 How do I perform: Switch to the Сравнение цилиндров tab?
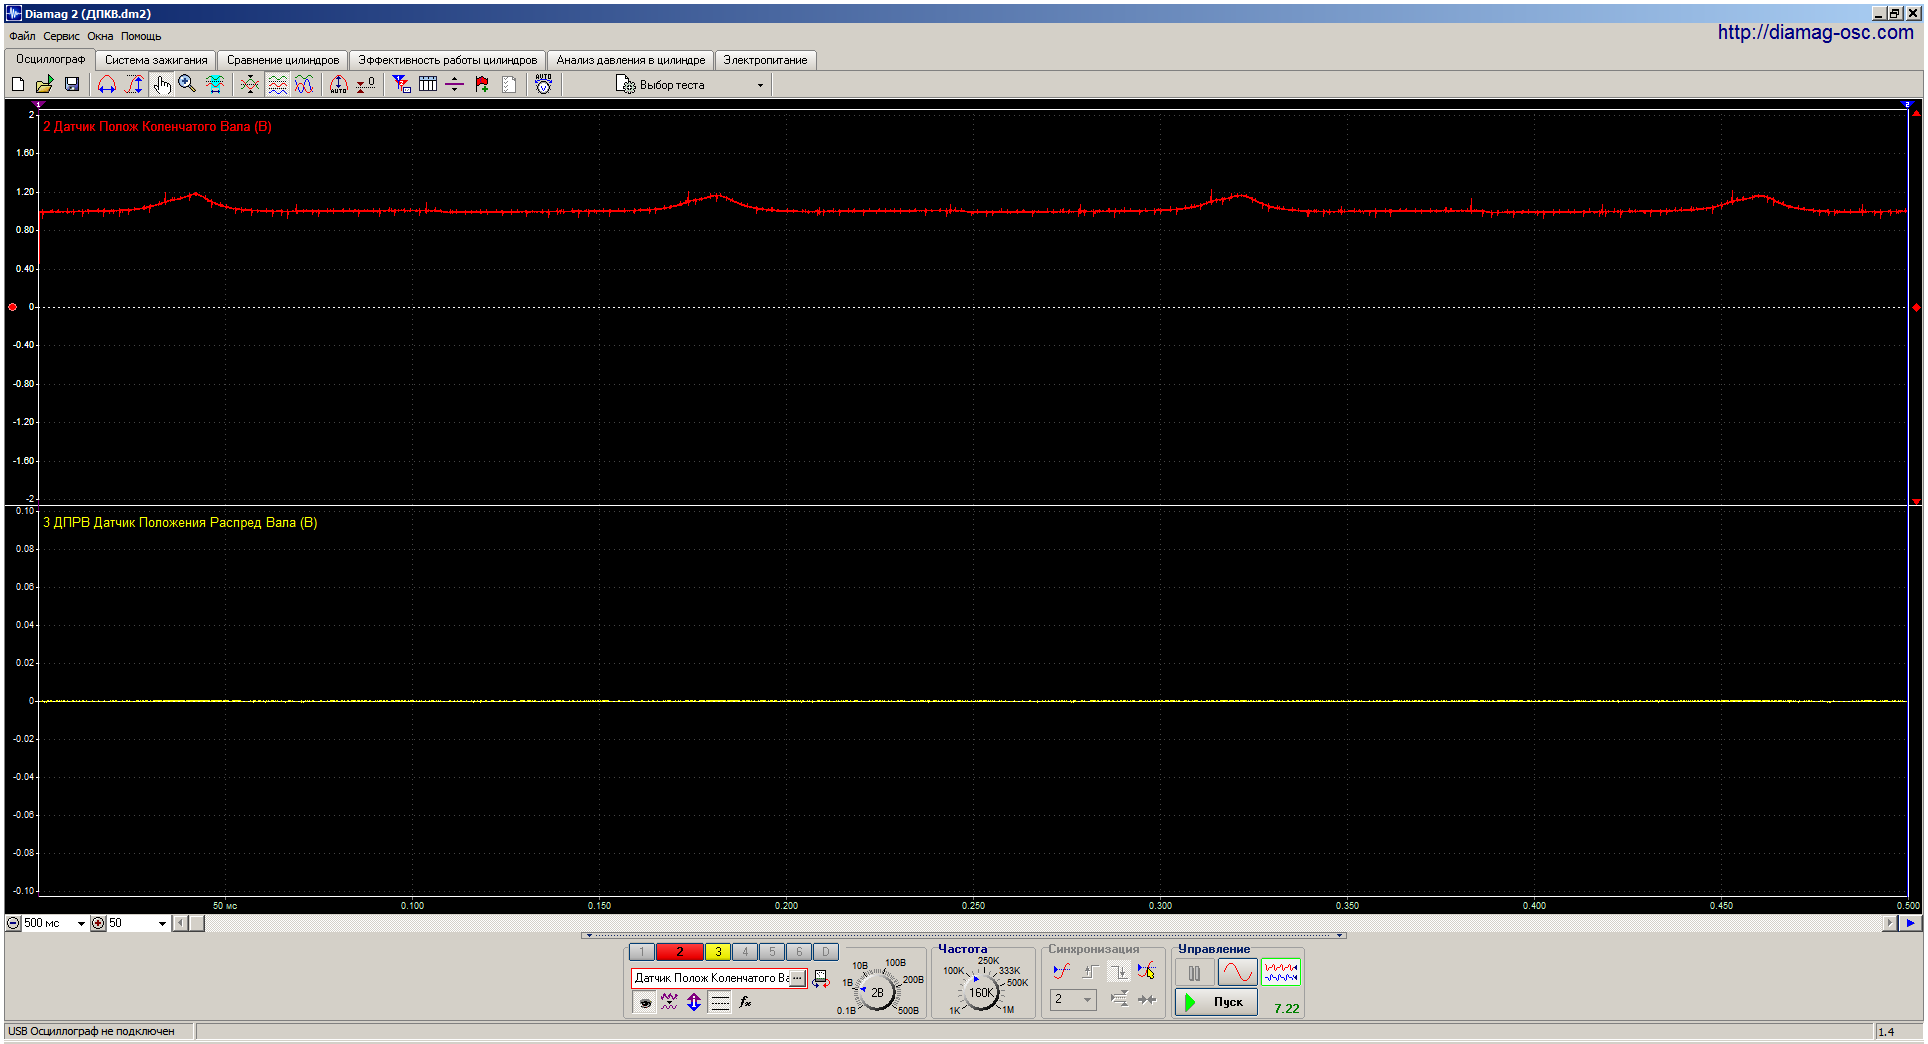[283, 60]
